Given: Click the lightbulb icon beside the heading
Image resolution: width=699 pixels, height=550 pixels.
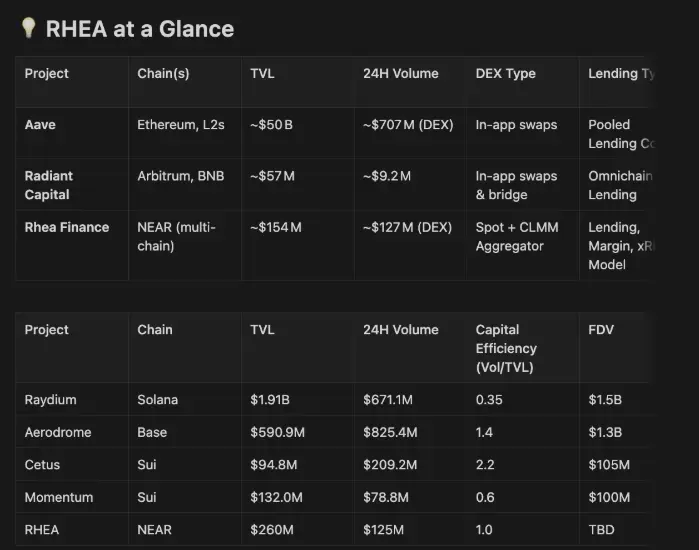Looking at the screenshot, I should pyautogui.click(x=29, y=28).
